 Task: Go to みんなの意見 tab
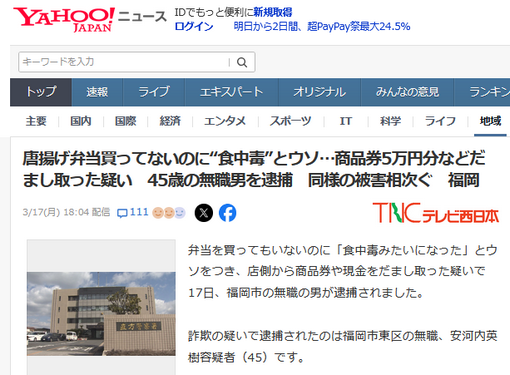pos(407,92)
